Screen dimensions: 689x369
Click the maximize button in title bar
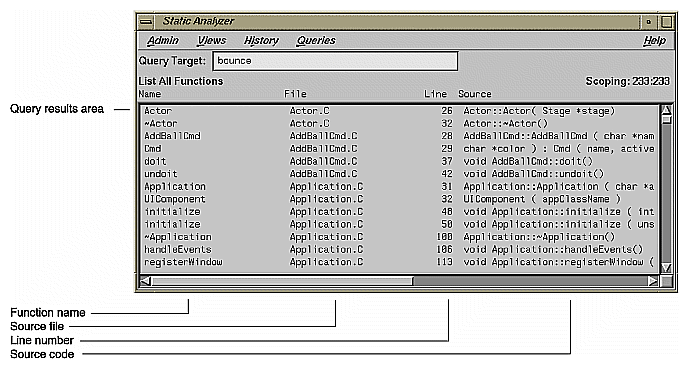click(666, 21)
